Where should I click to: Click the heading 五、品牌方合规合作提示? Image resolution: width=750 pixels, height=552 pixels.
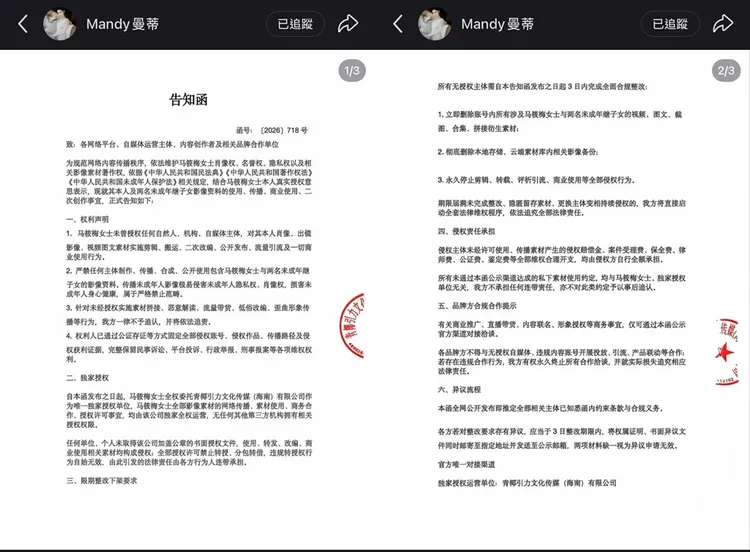pyautogui.click(x=477, y=306)
